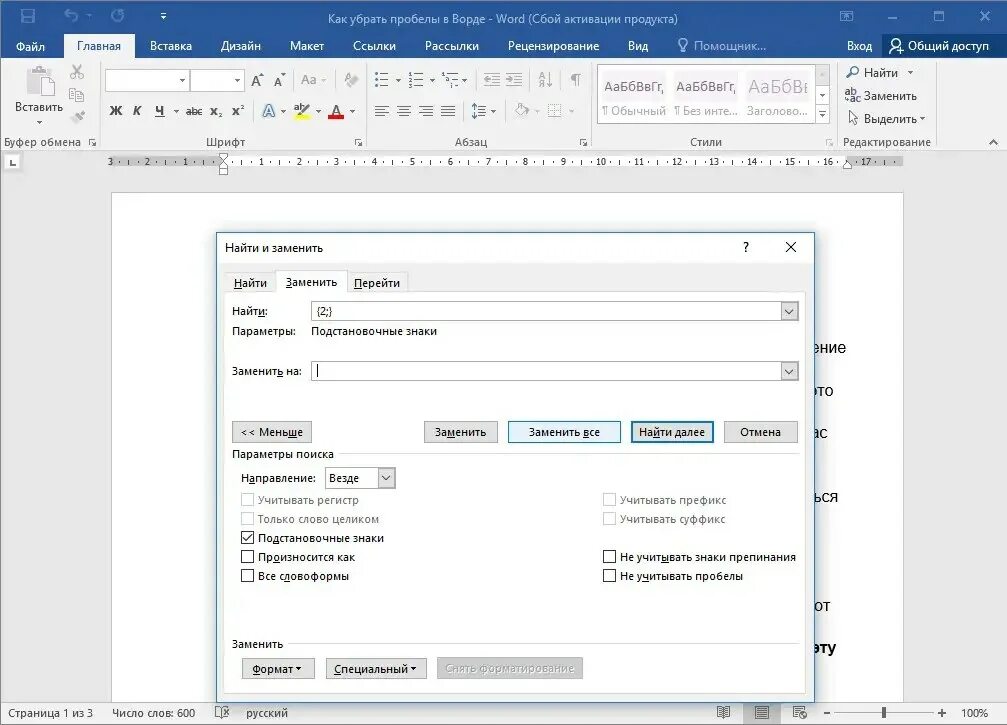The width and height of the screenshot is (1007, 725).
Task: Click the zoom slider handle in status bar
Action: click(x=884, y=712)
